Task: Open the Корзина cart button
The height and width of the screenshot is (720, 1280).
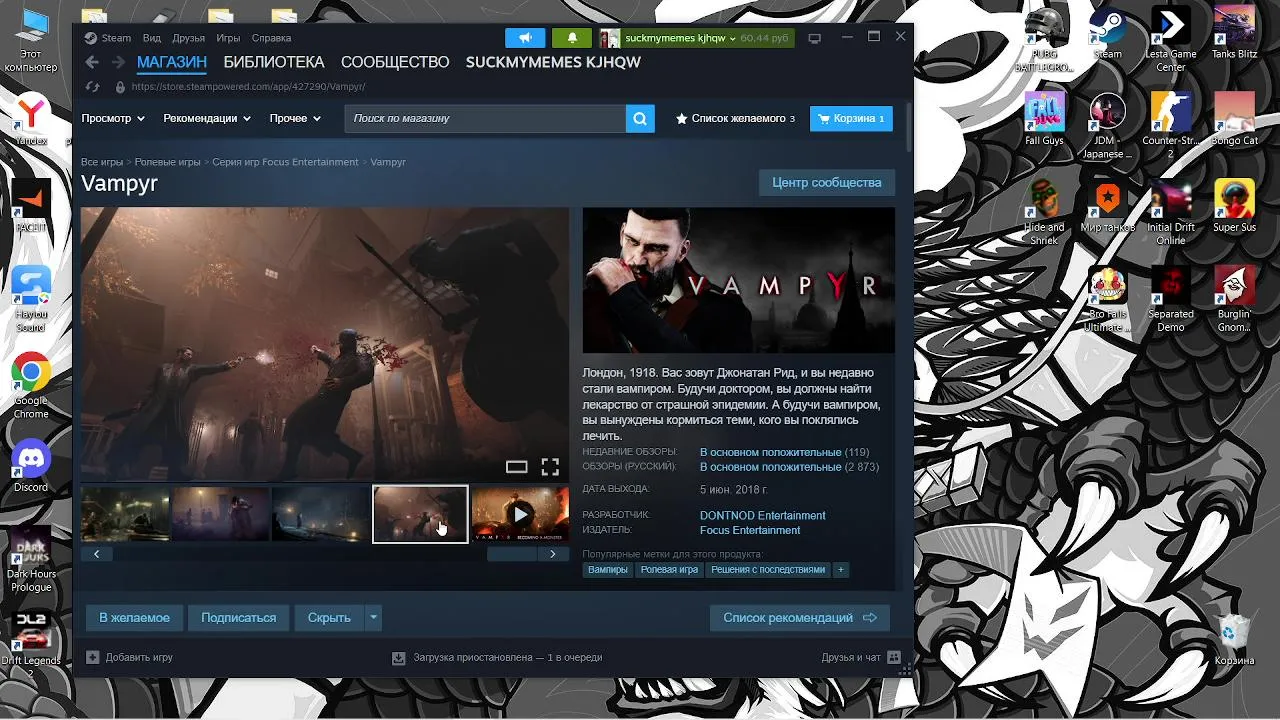Action: coord(851,118)
